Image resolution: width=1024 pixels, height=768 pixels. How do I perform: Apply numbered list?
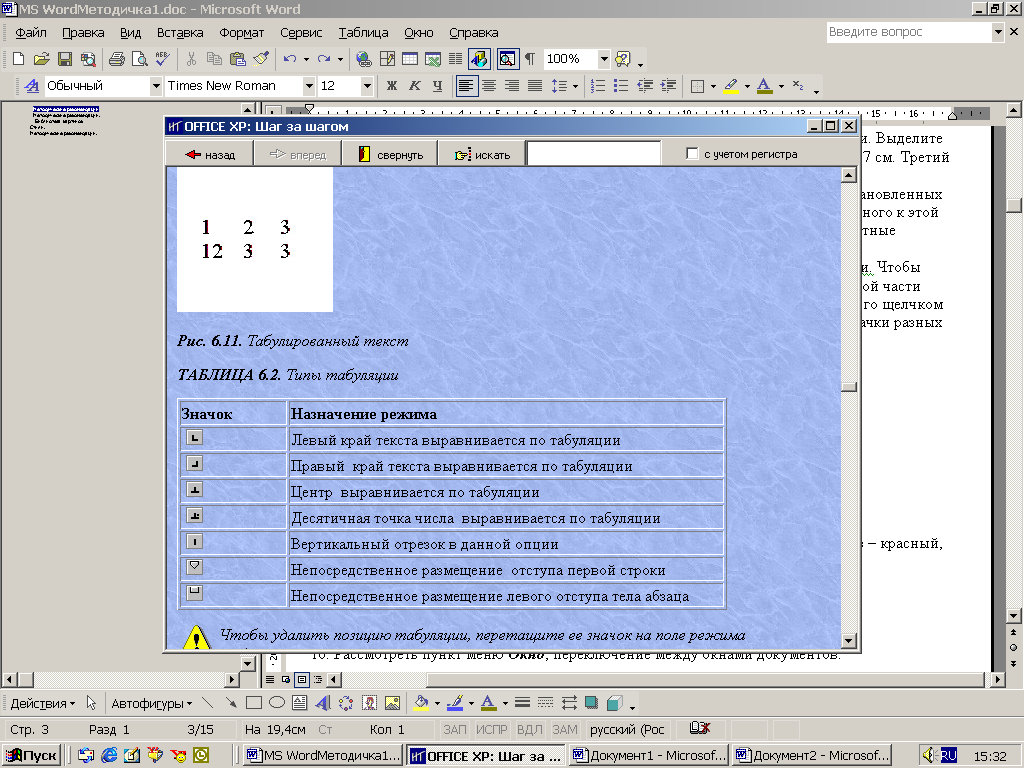click(x=598, y=86)
